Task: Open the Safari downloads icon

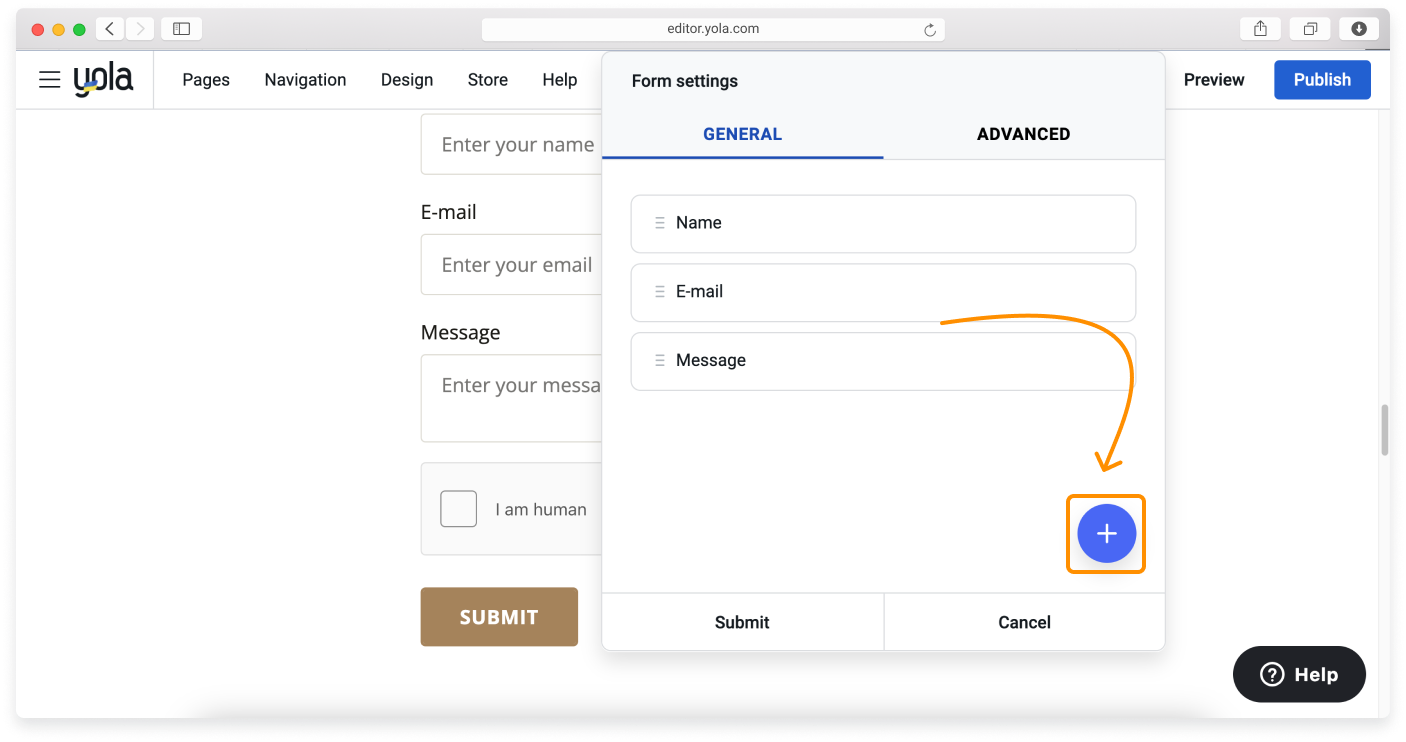Action: [x=1359, y=29]
